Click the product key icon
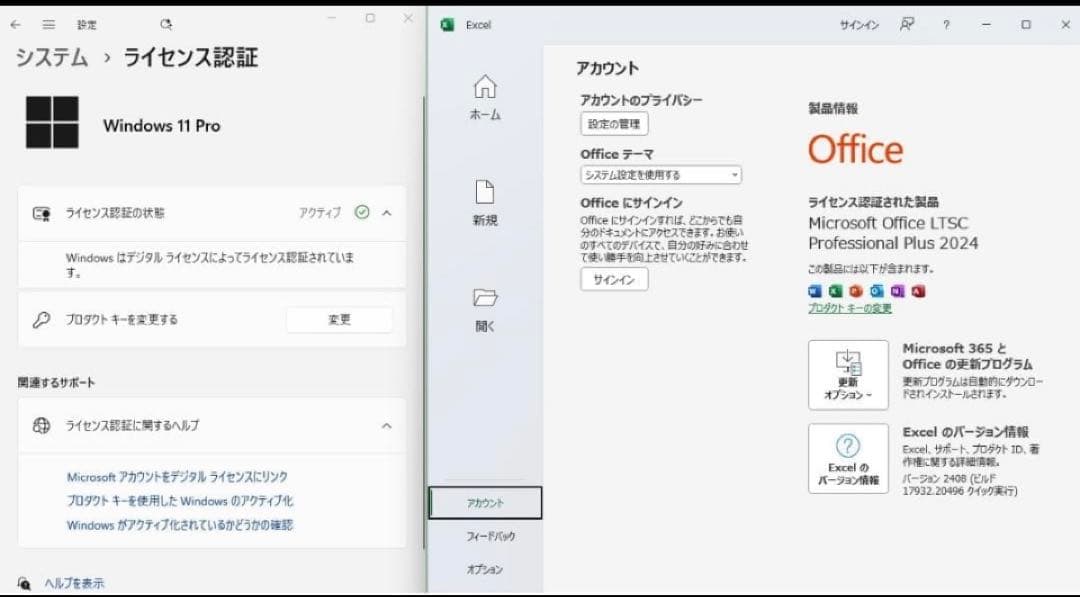This screenshot has height=597, width=1080. [x=41, y=320]
